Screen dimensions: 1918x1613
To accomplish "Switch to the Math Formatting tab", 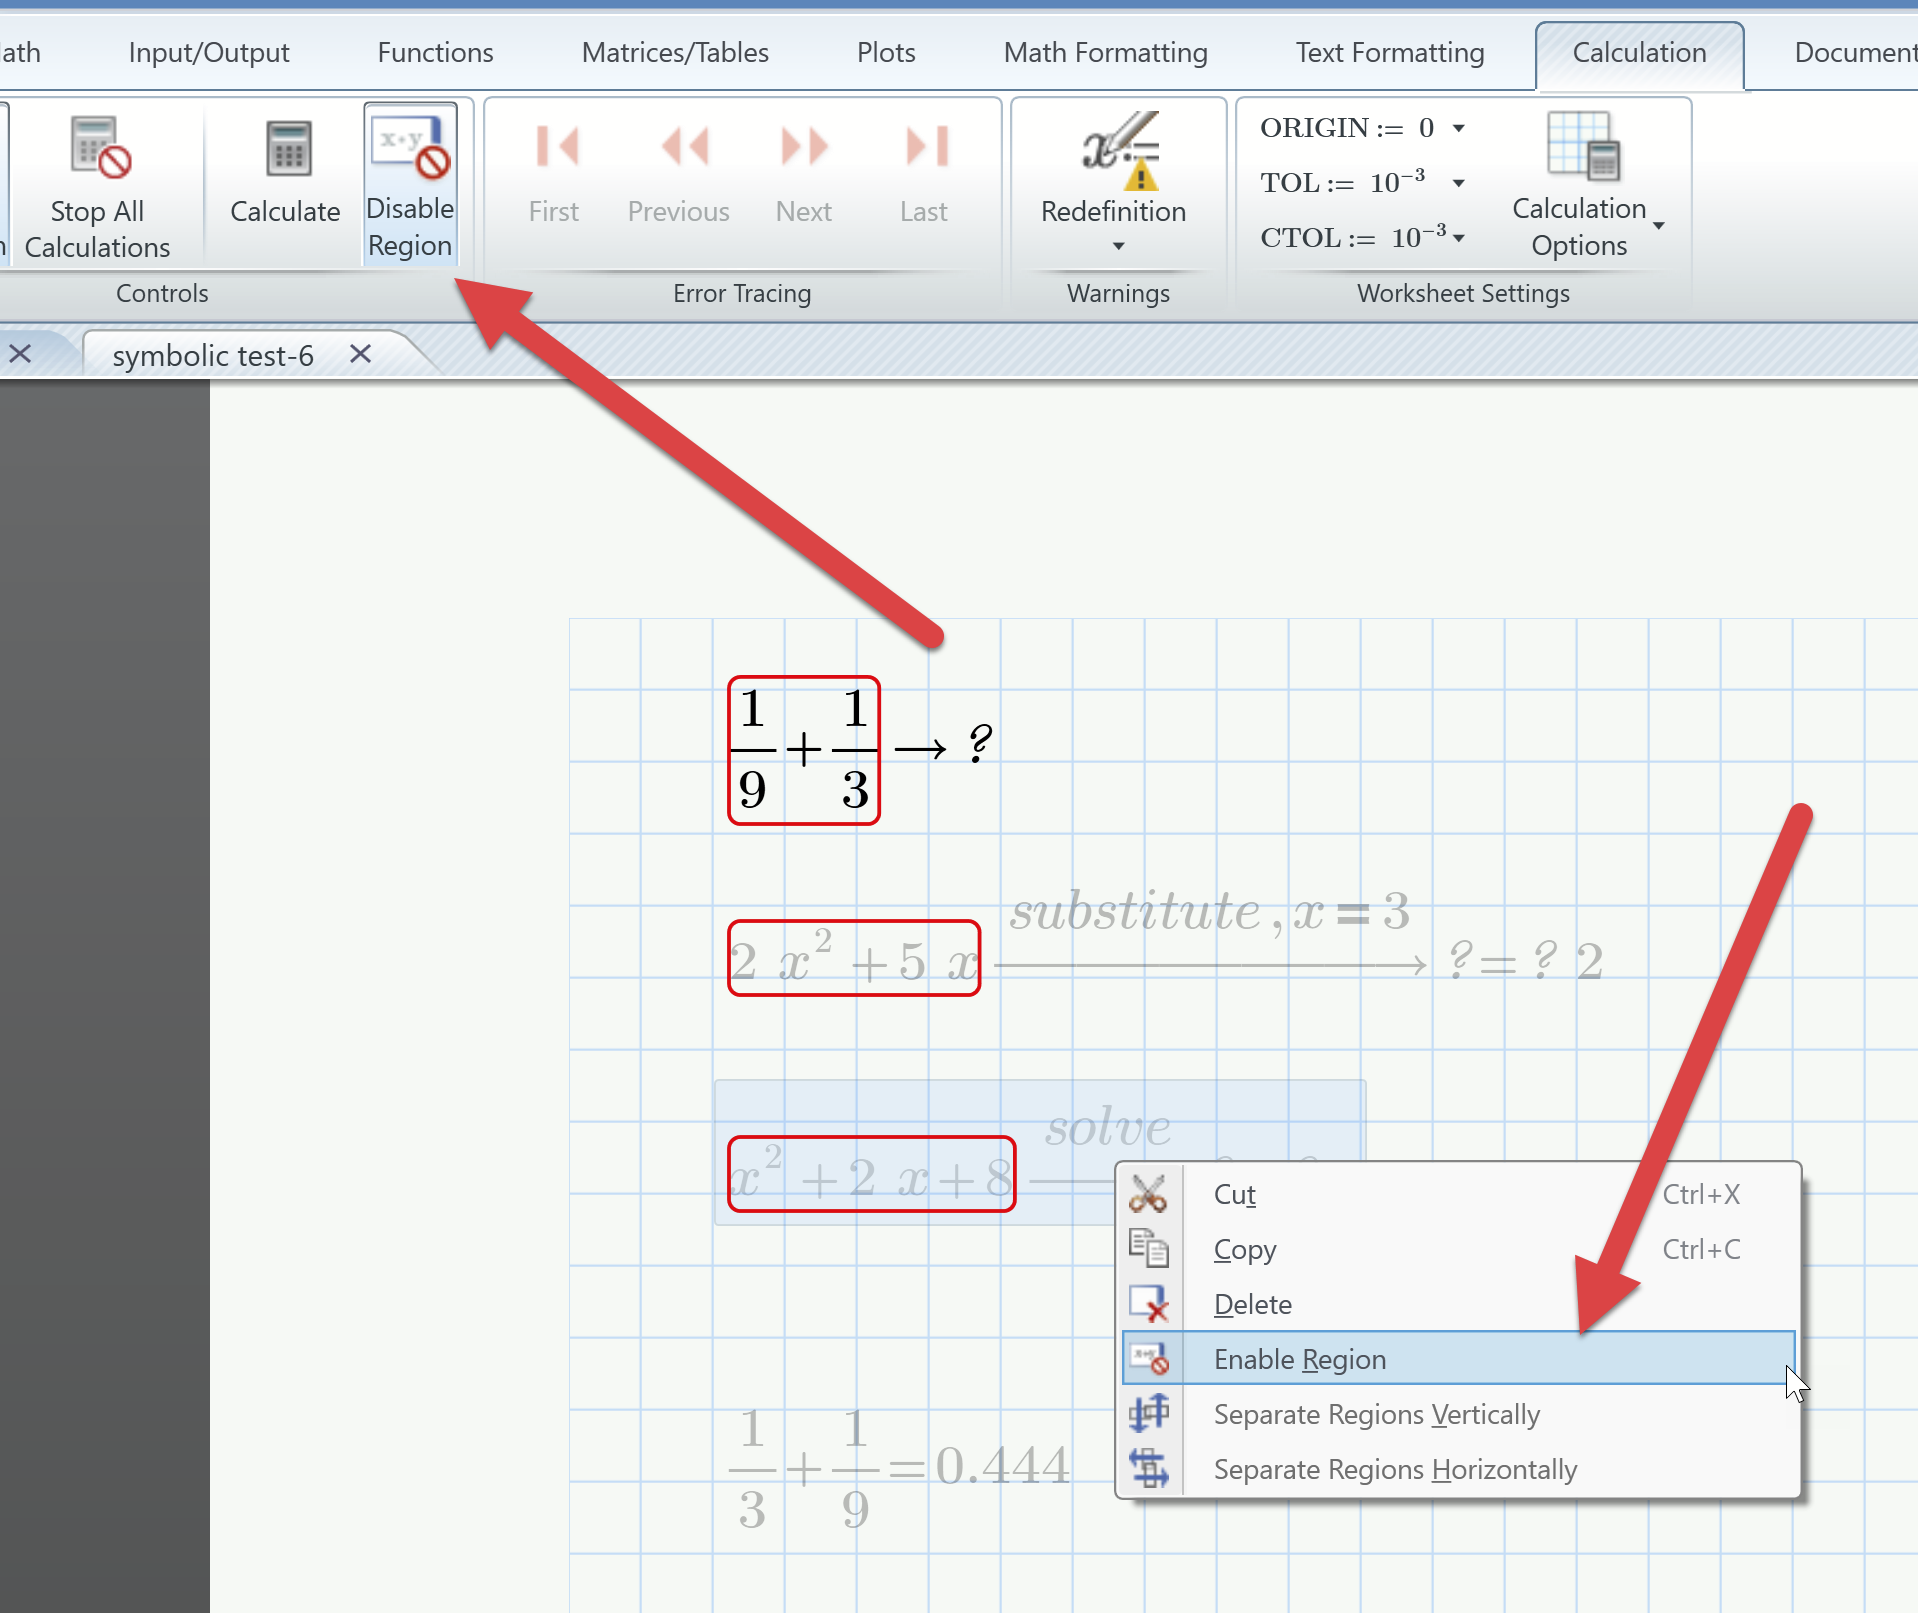I will [x=1104, y=52].
